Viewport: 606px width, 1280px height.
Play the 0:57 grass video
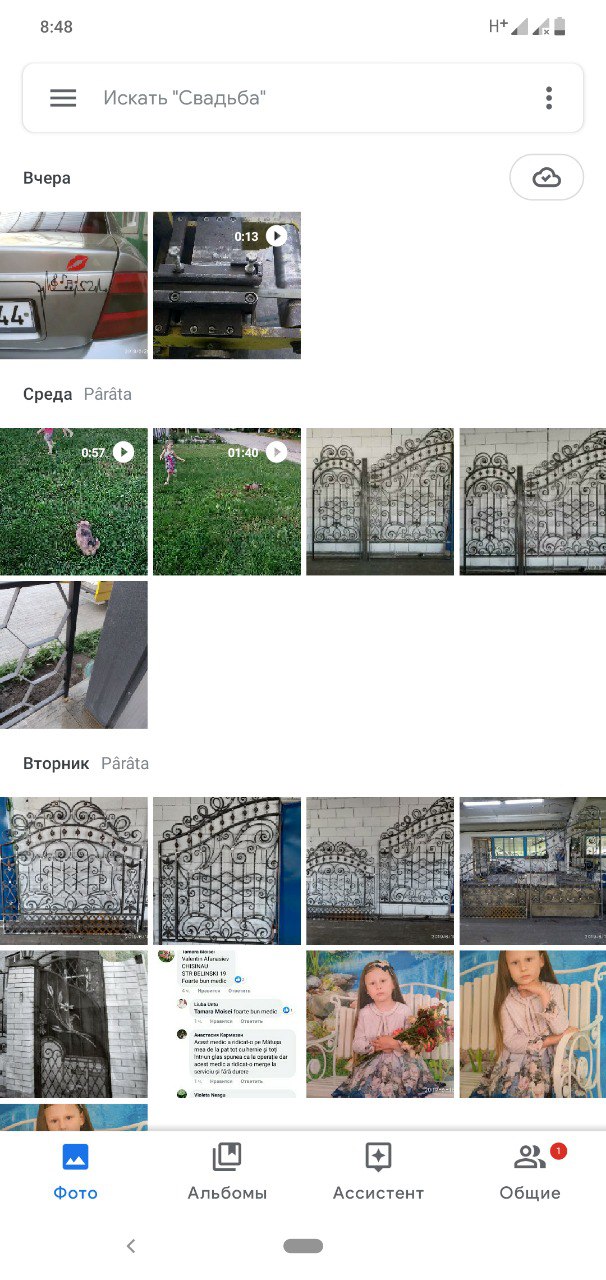[x=73, y=502]
